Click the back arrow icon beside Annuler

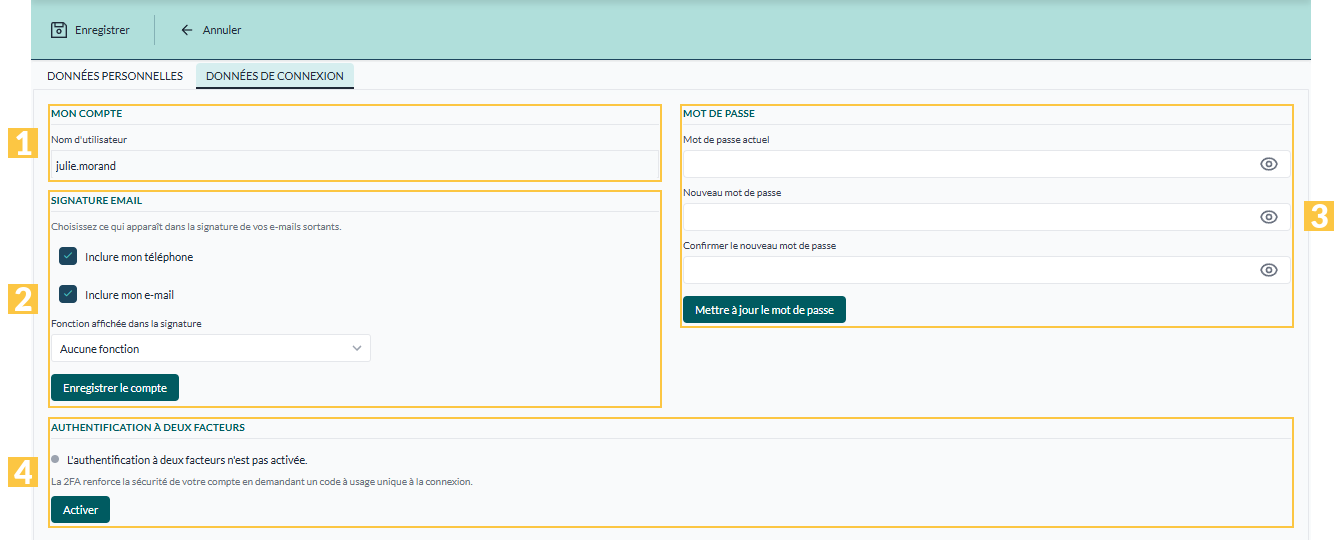tap(187, 30)
